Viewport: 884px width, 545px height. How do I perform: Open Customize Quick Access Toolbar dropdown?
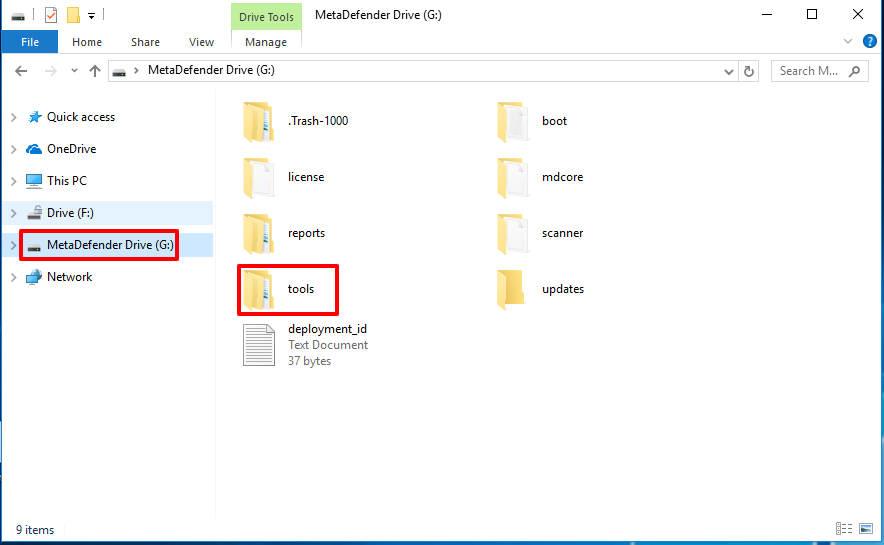91,16
